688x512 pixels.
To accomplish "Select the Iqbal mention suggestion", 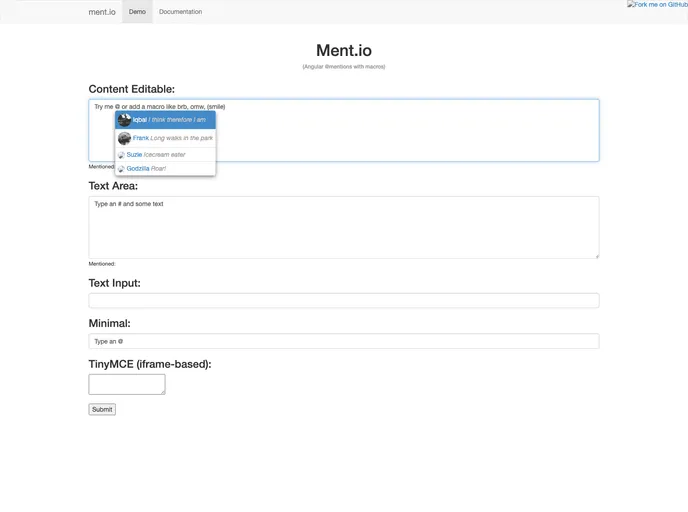I will tap(165, 120).
